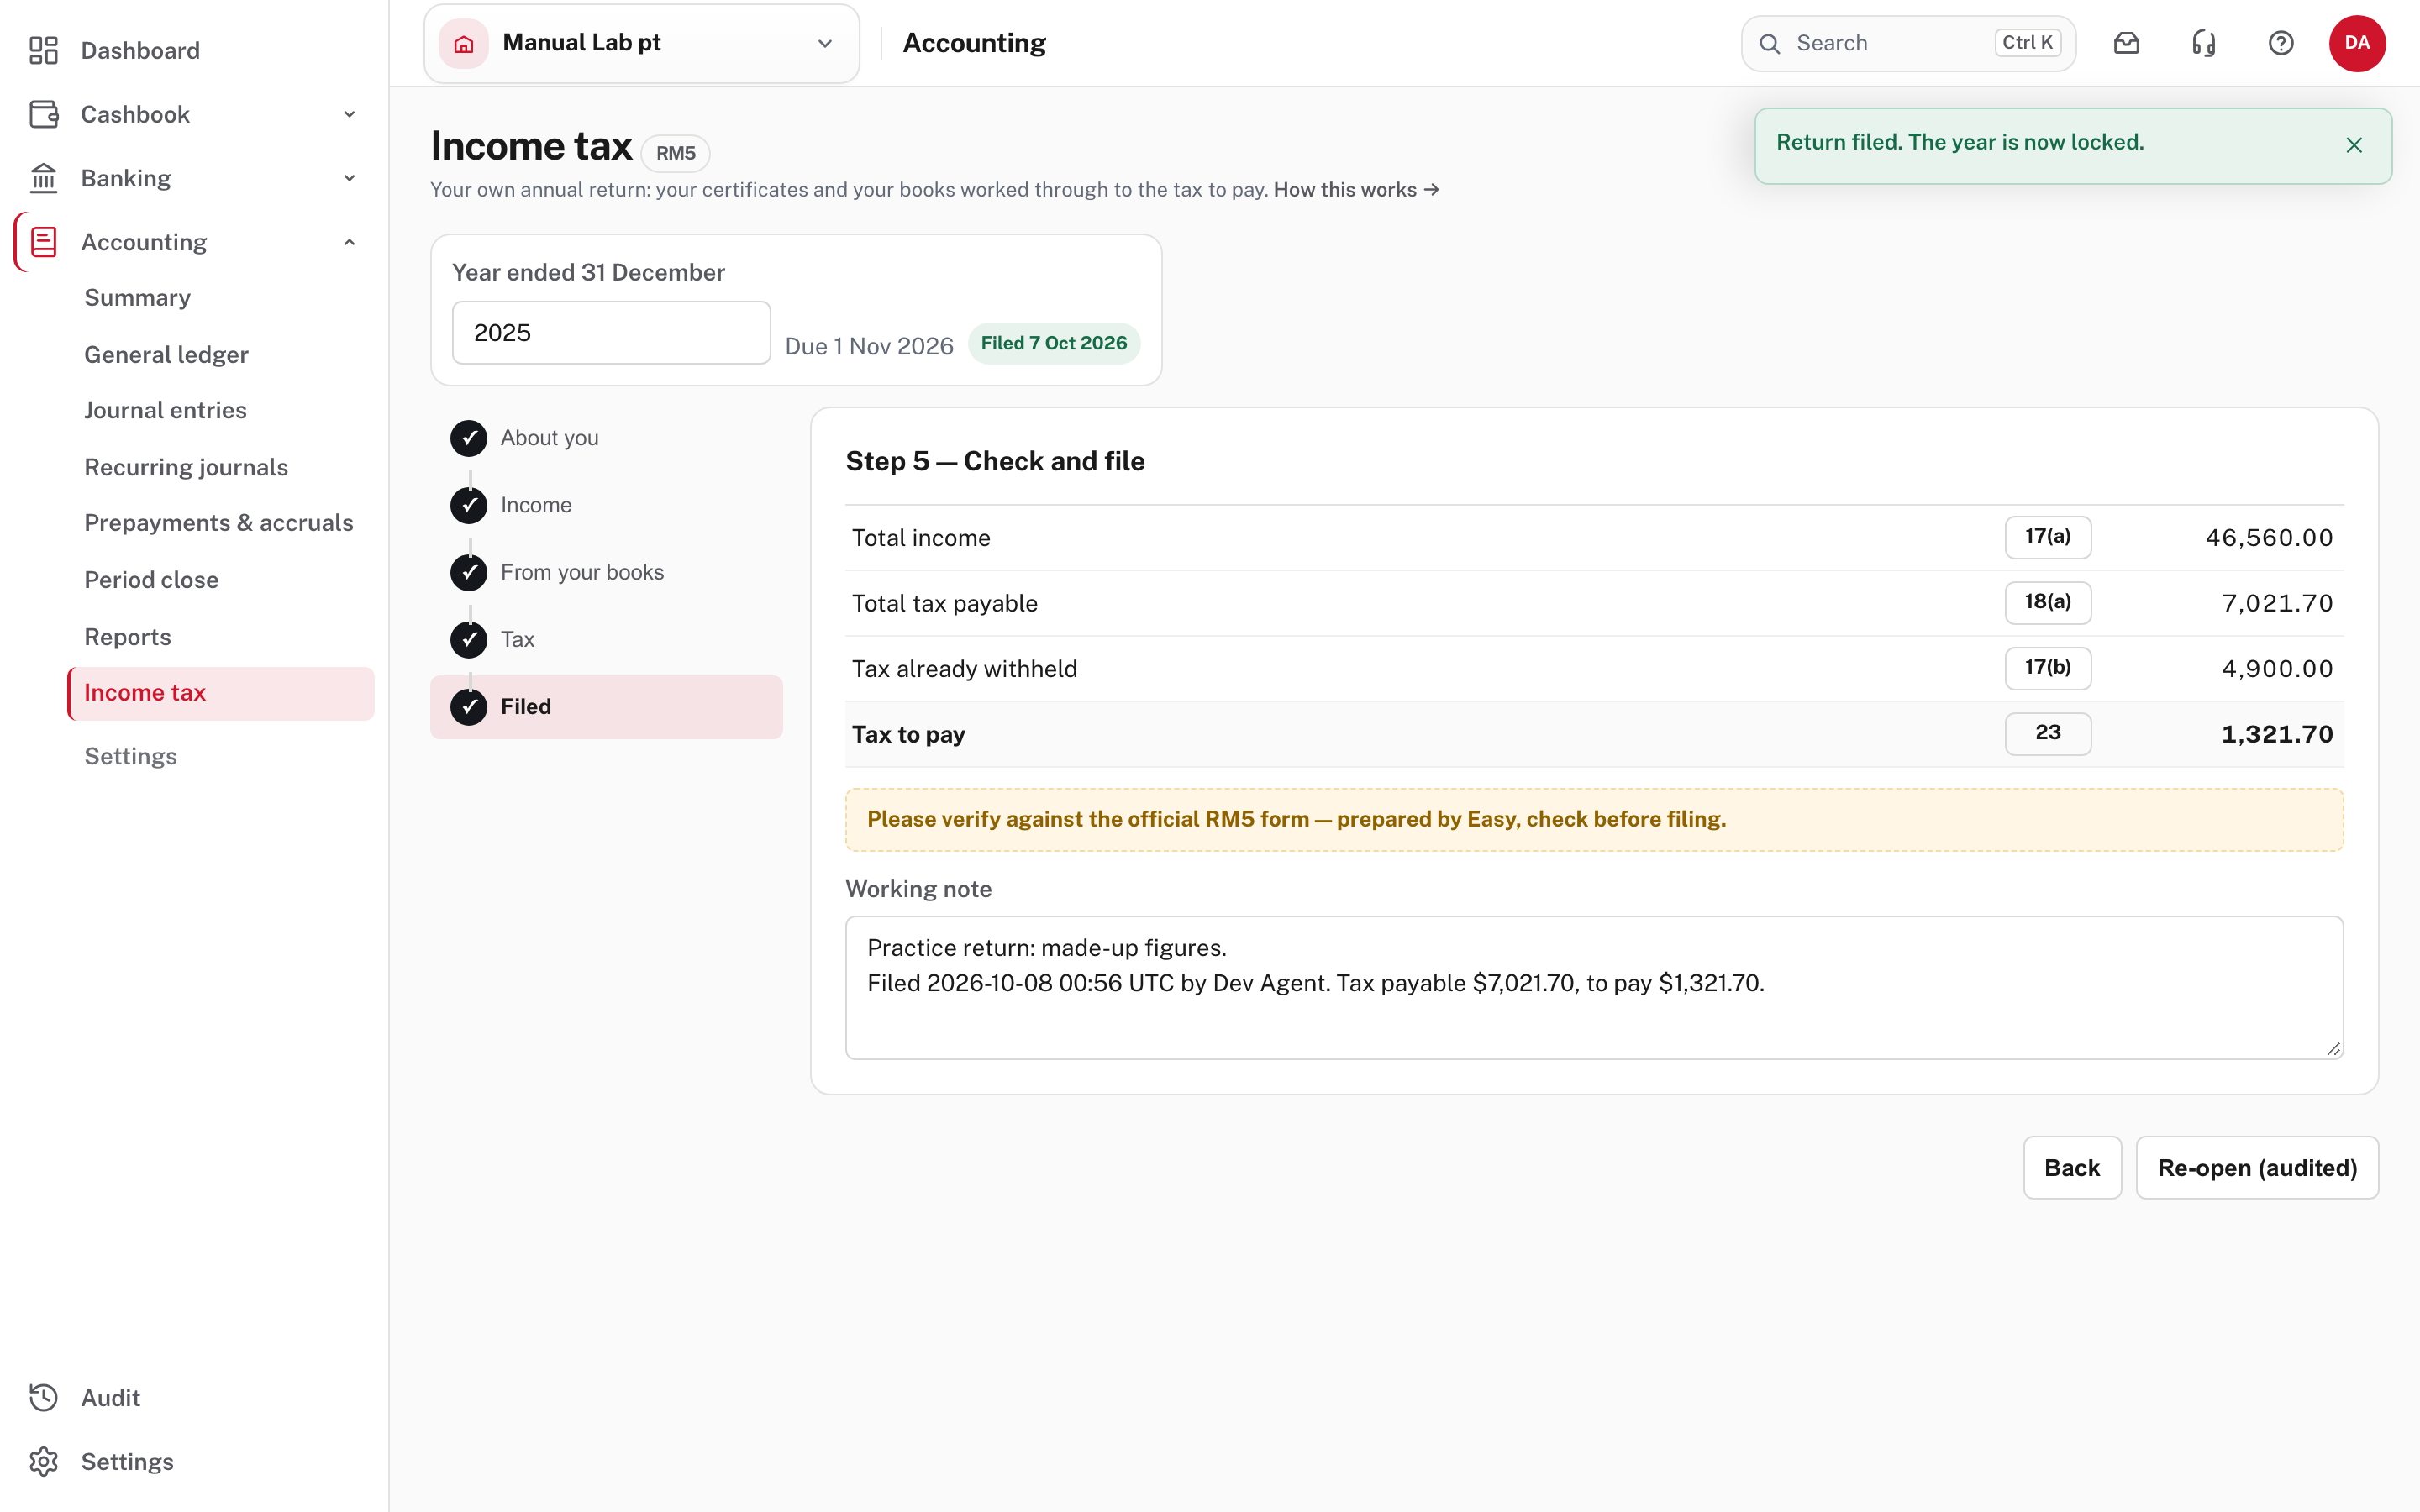Viewport: 2420px width, 1512px height.
Task: Click the Filed 7 Oct 2026 badge
Action: coord(1053,343)
